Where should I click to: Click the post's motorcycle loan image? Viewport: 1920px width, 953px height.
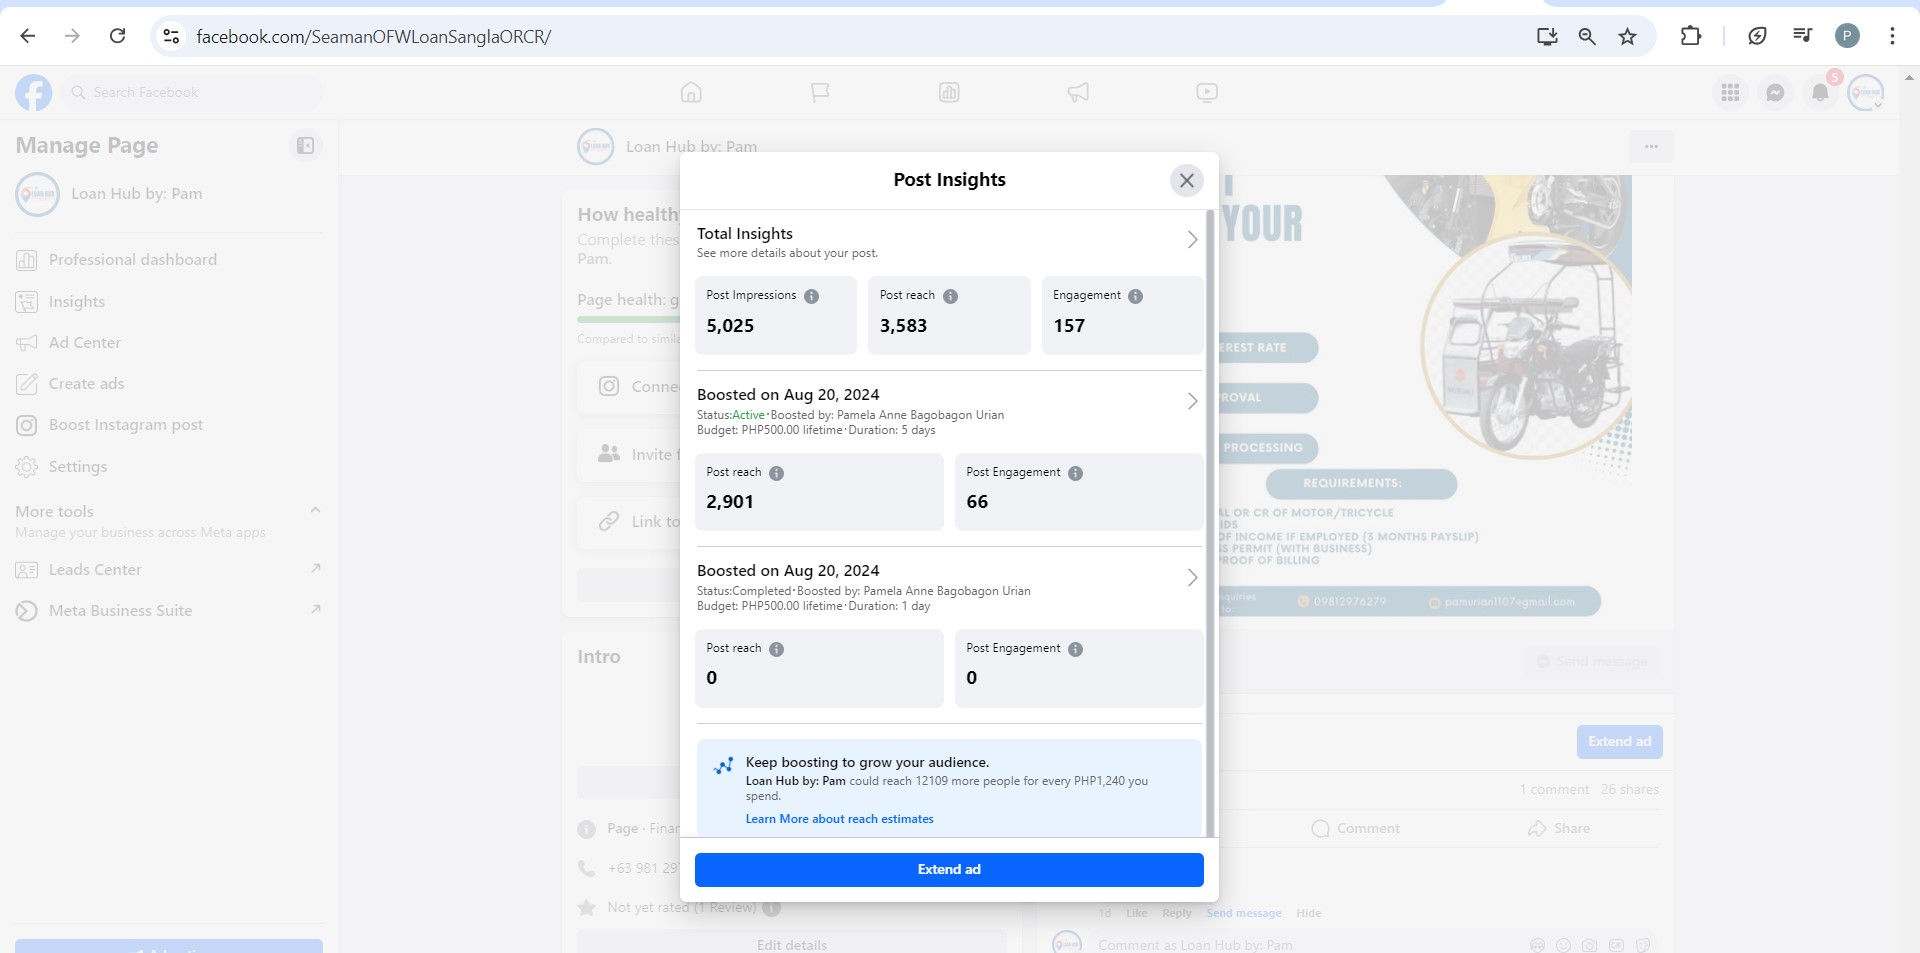[x=1427, y=400]
